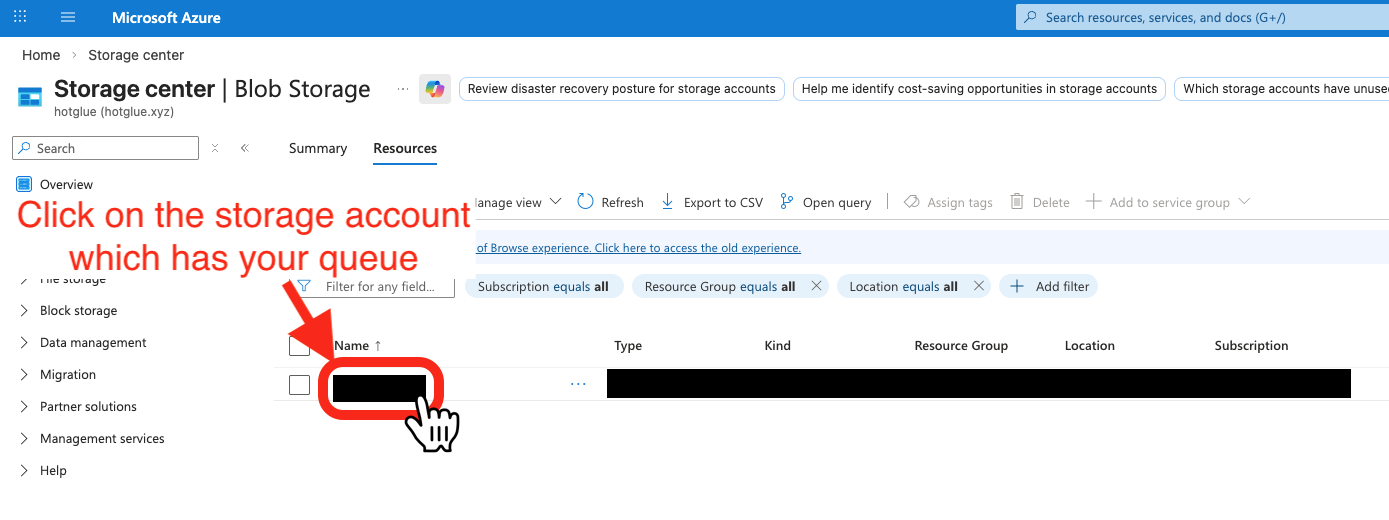Remove the Location filter pill
Screen dimensions: 1389x520
979,286
